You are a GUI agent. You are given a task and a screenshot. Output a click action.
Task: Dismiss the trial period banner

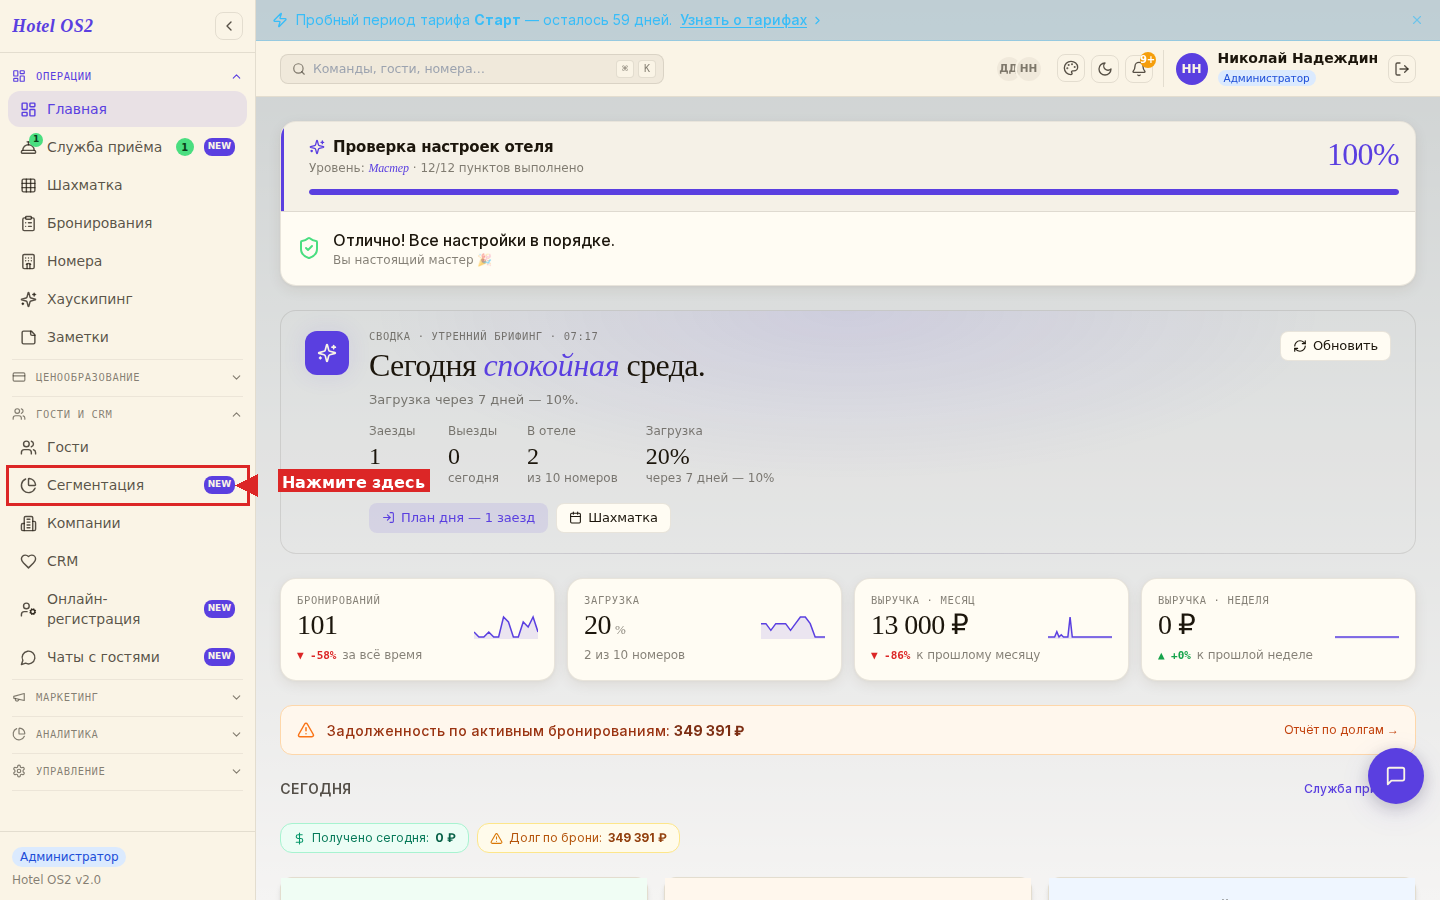coord(1417,20)
